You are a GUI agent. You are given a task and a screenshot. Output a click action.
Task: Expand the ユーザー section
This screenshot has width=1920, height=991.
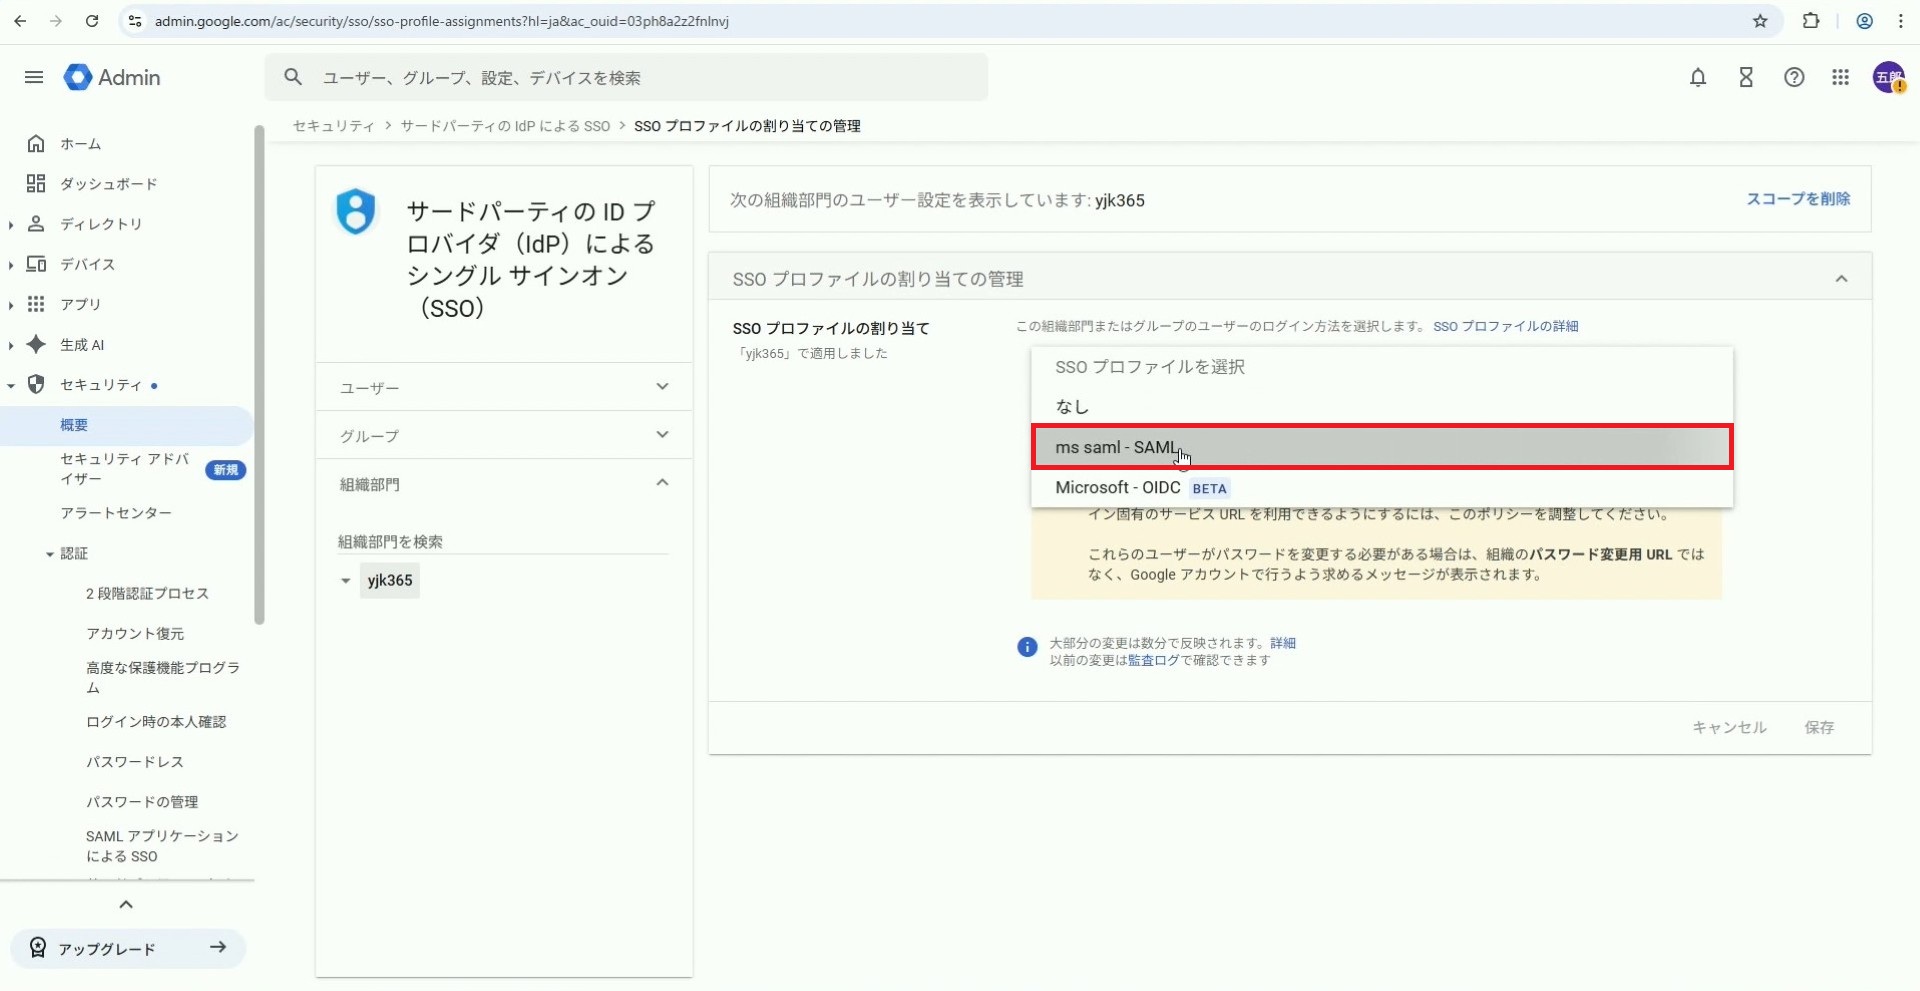pyautogui.click(x=503, y=387)
